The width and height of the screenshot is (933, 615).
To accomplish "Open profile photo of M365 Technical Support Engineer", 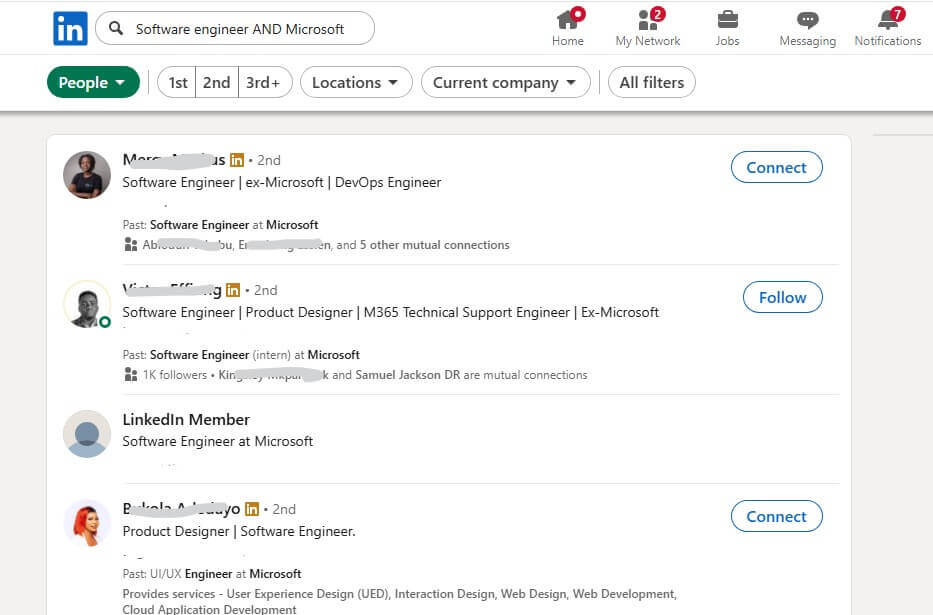I will tap(87, 305).
